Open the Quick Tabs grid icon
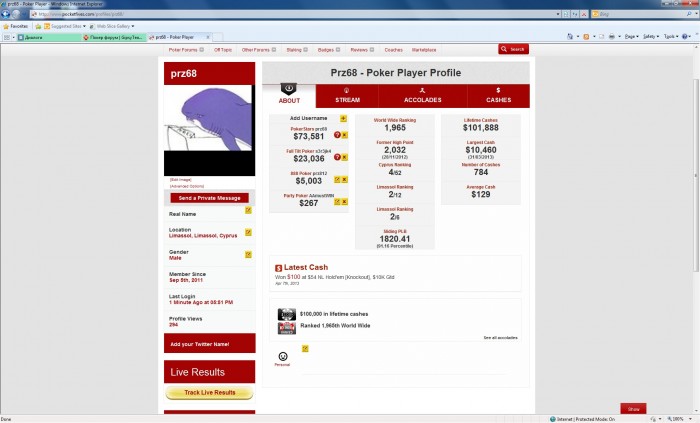Screen dimensions: 700x423 click(x=7, y=37)
